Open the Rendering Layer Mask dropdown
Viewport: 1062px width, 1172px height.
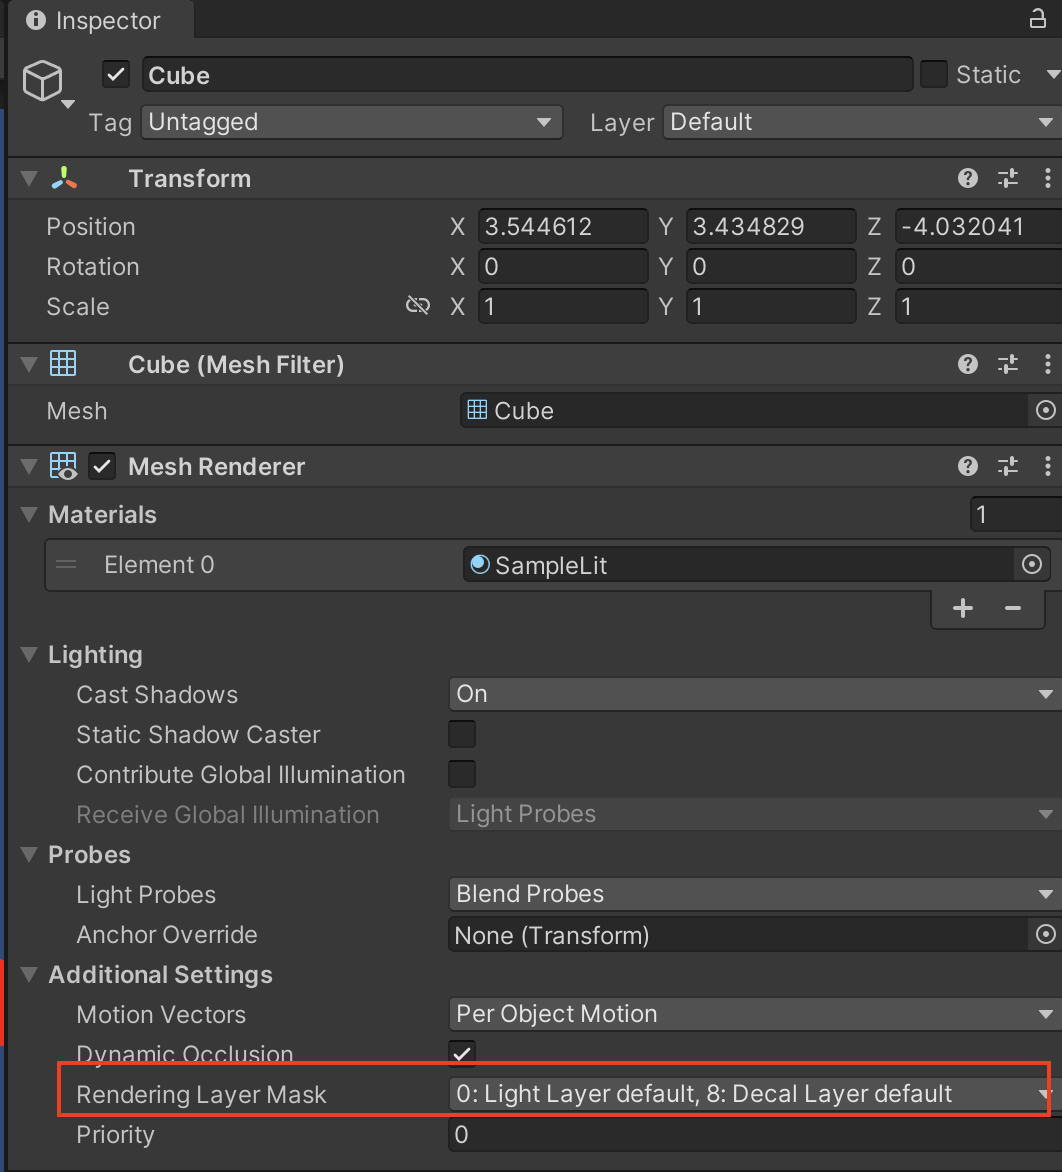(750, 1094)
